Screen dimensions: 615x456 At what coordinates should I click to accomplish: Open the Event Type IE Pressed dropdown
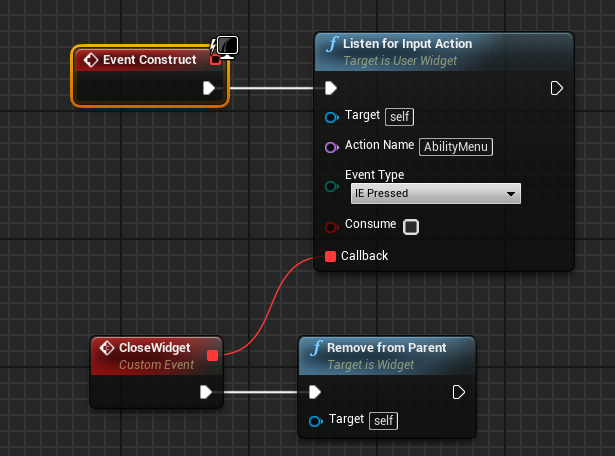[x=435, y=193]
